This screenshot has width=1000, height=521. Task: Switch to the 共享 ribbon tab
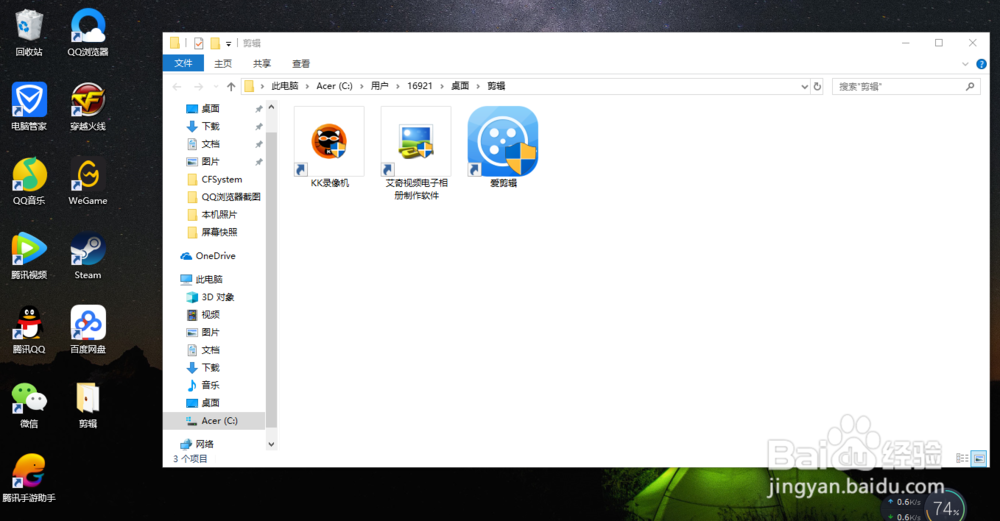tap(261, 64)
